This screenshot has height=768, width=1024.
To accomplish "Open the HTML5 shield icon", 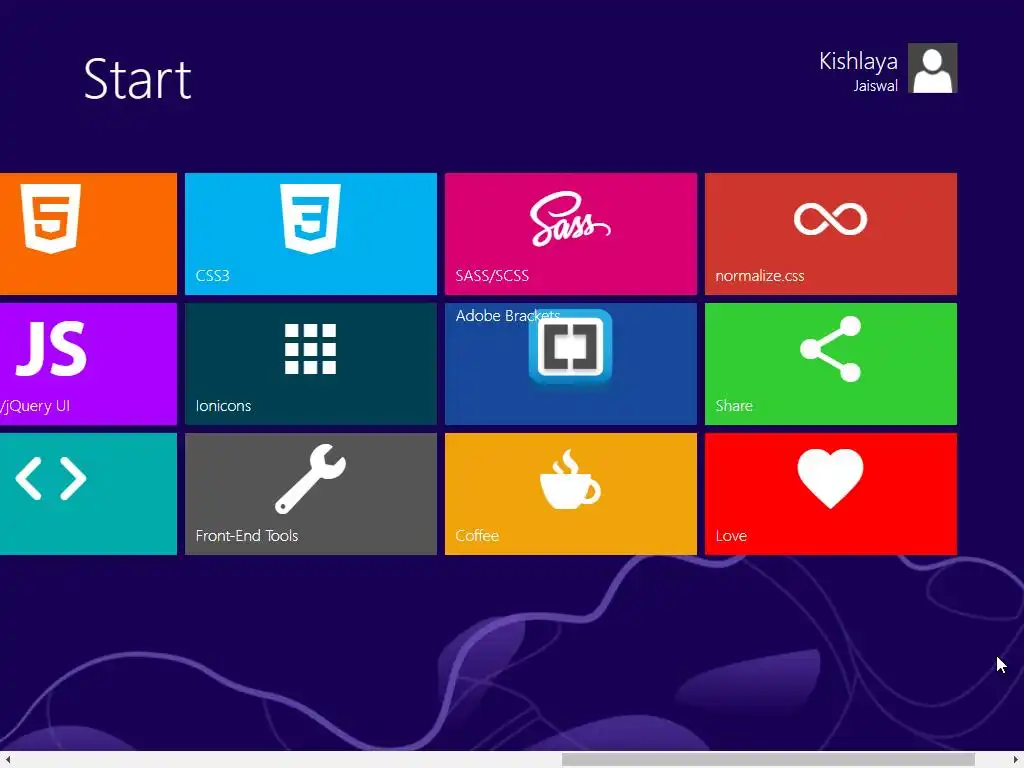I will tap(51, 218).
